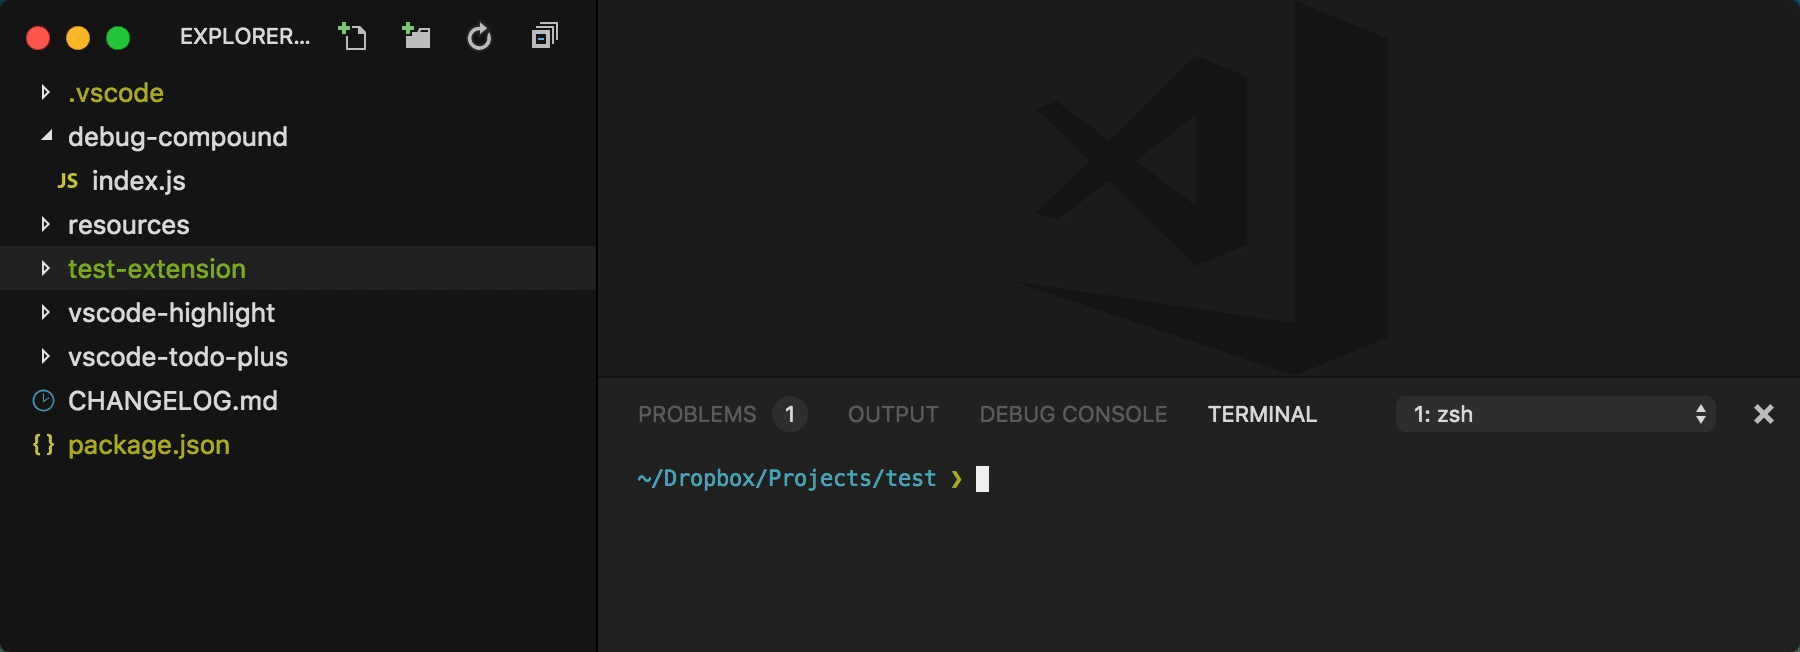Select the test-extension folder
Image resolution: width=1800 pixels, height=652 pixels.
[157, 269]
